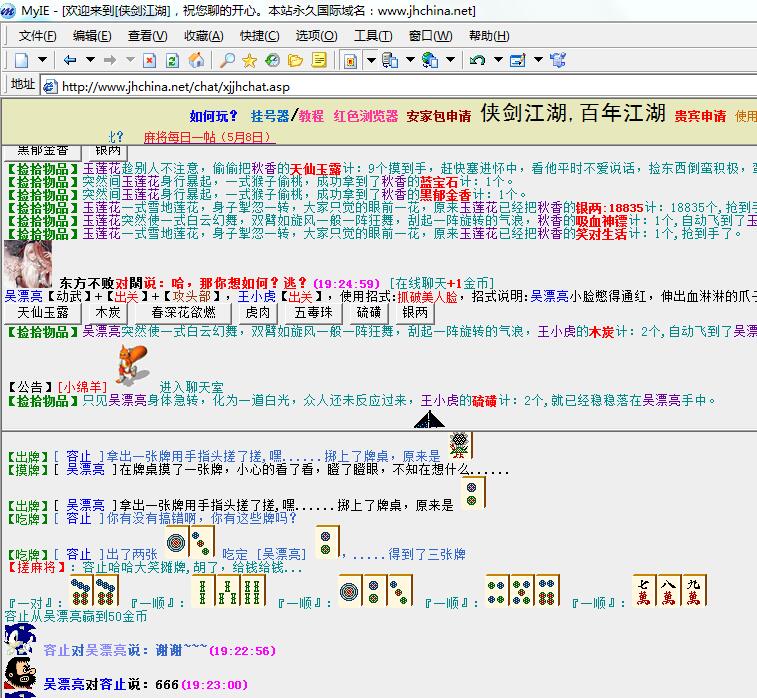Open the 安家包申请 link
Viewport: 757px width, 698px height.
[438, 116]
